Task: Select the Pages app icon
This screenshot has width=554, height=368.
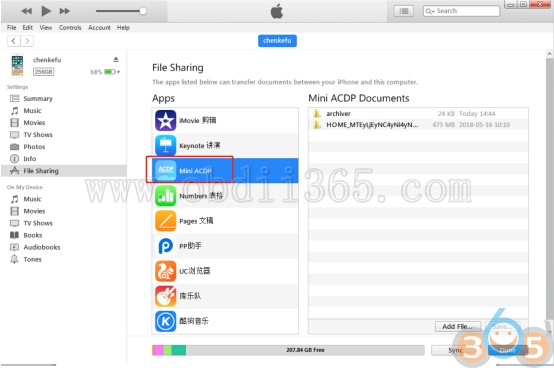Action: [x=165, y=221]
